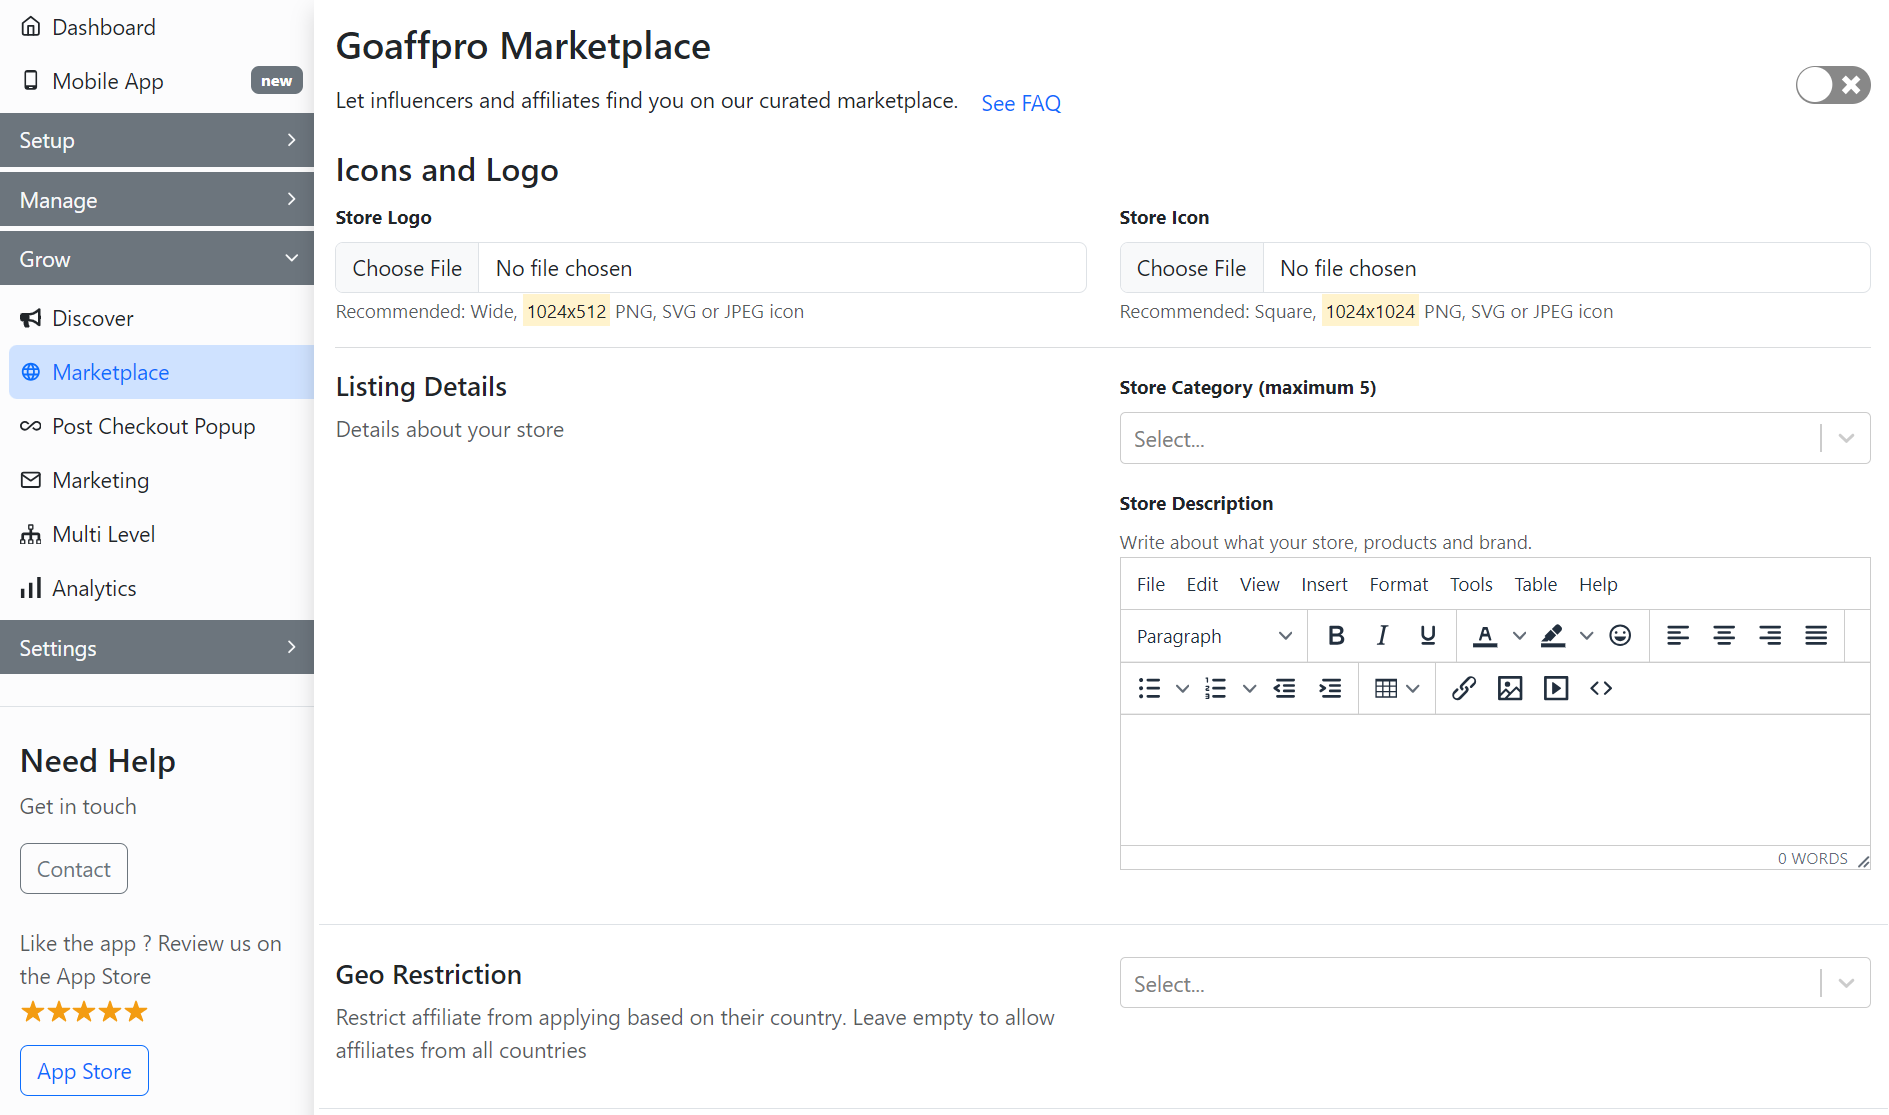Open the Store Category dropdown
Viewport: 1889px width, 1115px height.
tap(1494, 439)
